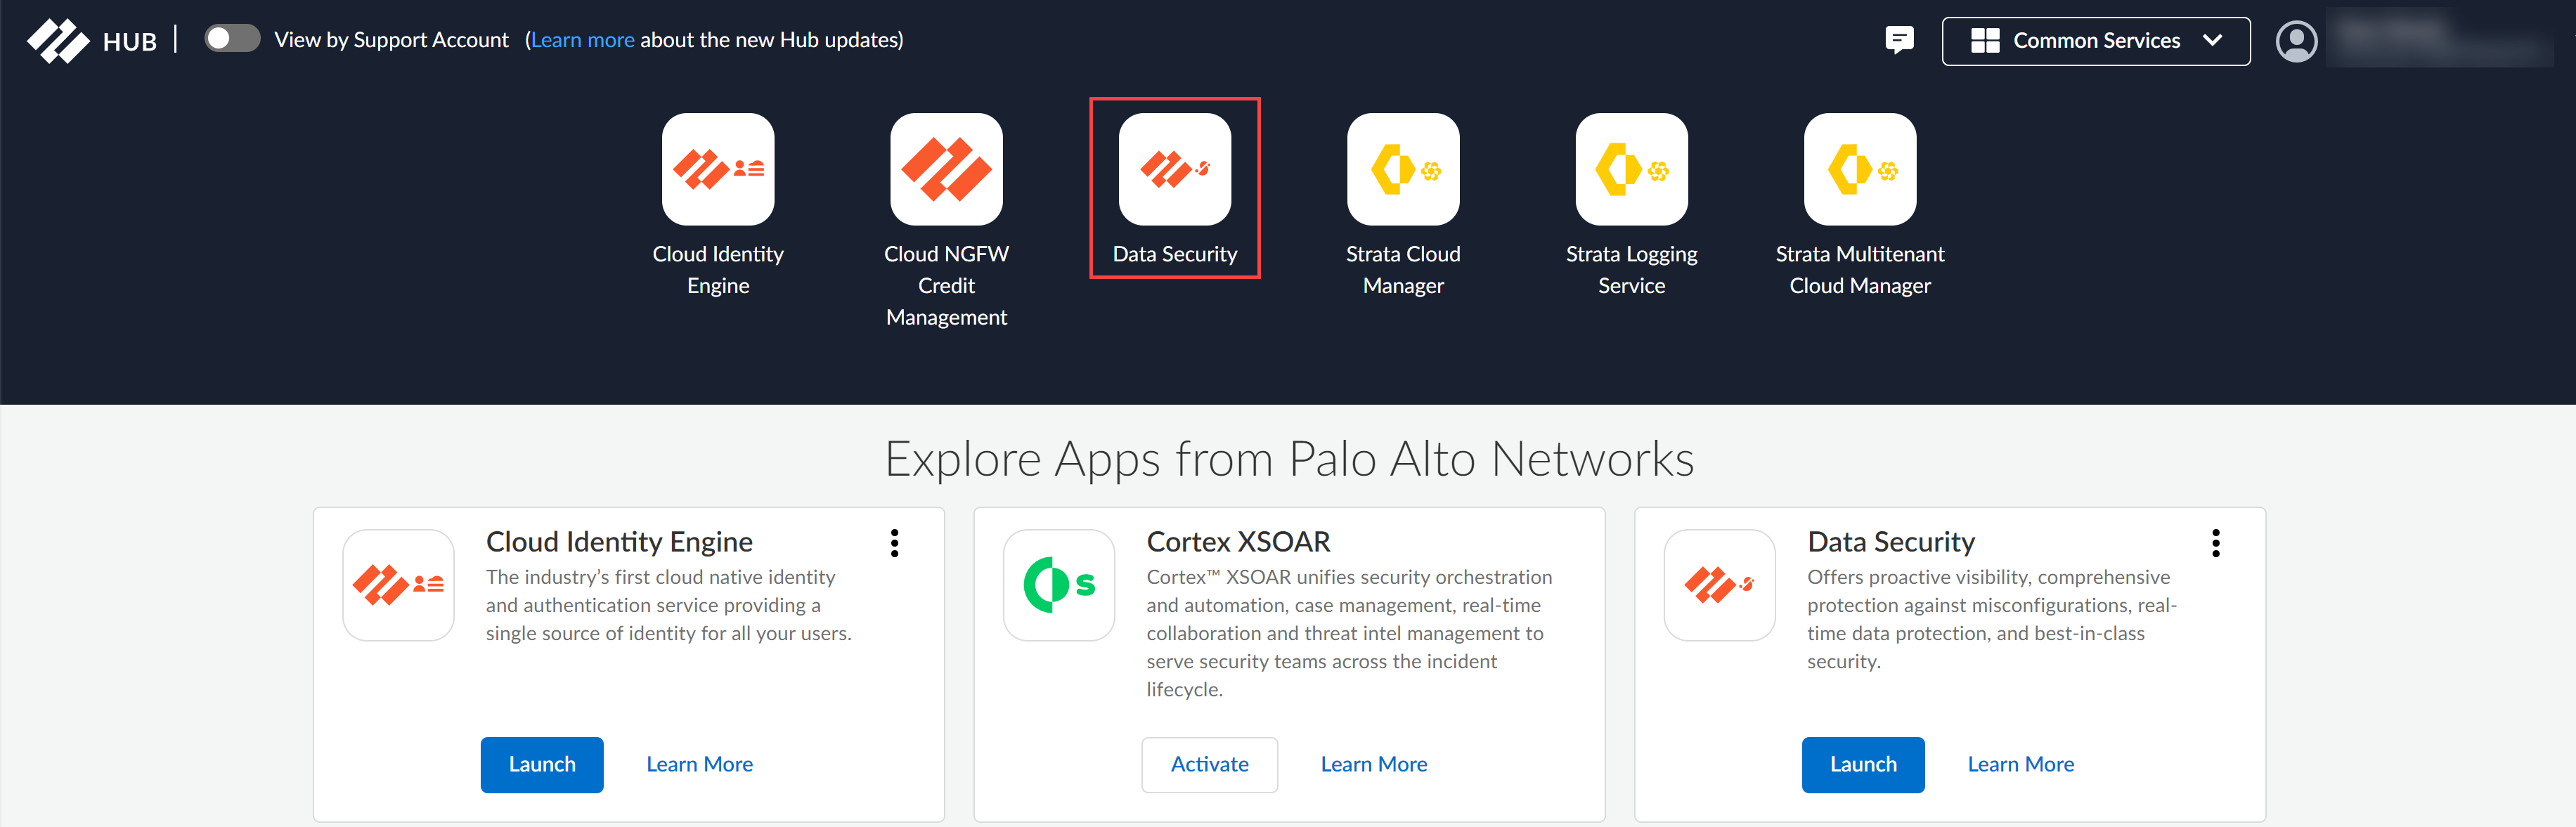The height and width of the screenshot is (827, 2576).
Task: Click the user profile avatar icon
Action: click(2296, 41)
